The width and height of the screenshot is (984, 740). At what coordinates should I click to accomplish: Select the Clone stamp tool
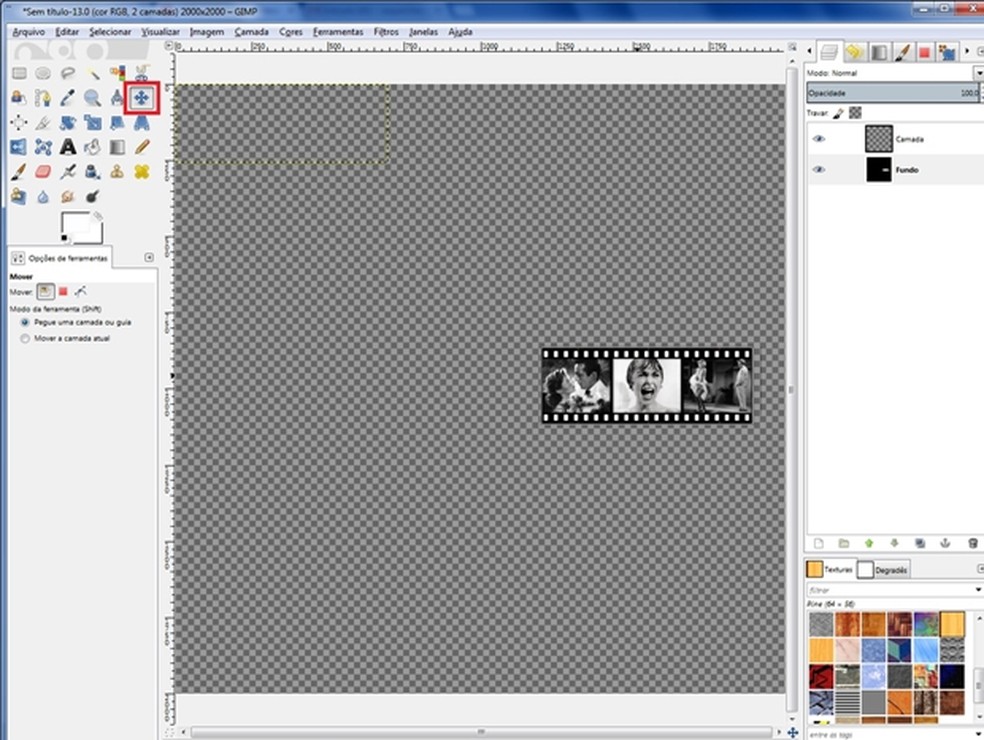tap(117, 171)
